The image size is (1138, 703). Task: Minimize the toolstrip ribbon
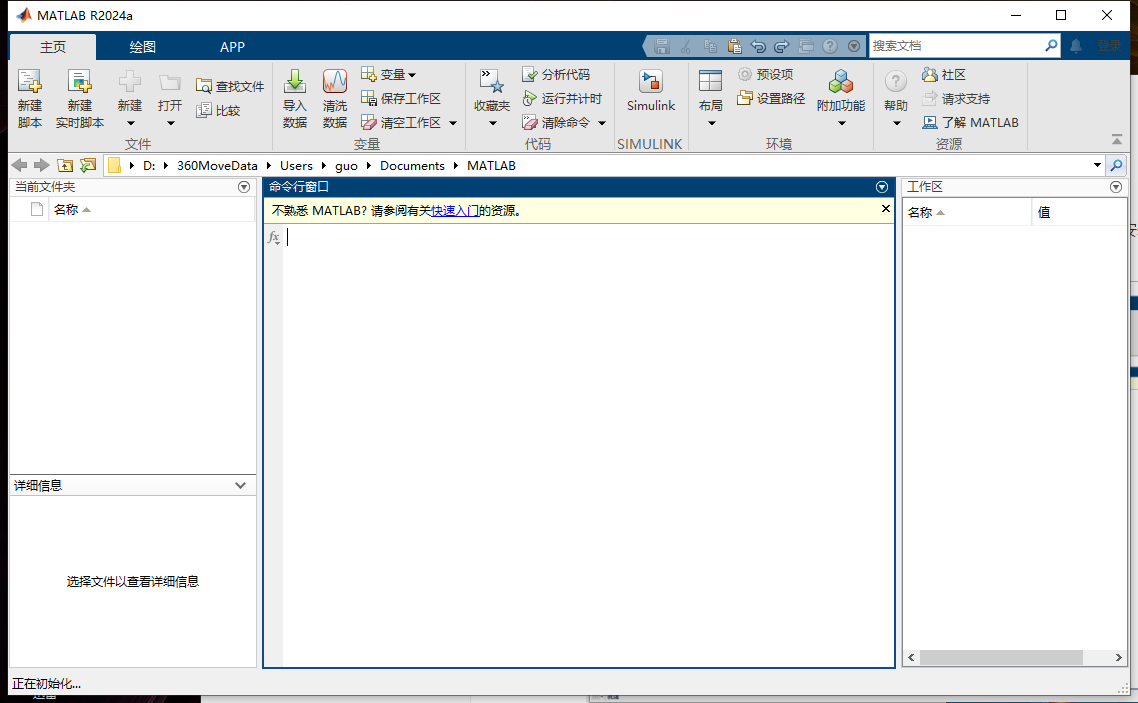point(1117,139)
